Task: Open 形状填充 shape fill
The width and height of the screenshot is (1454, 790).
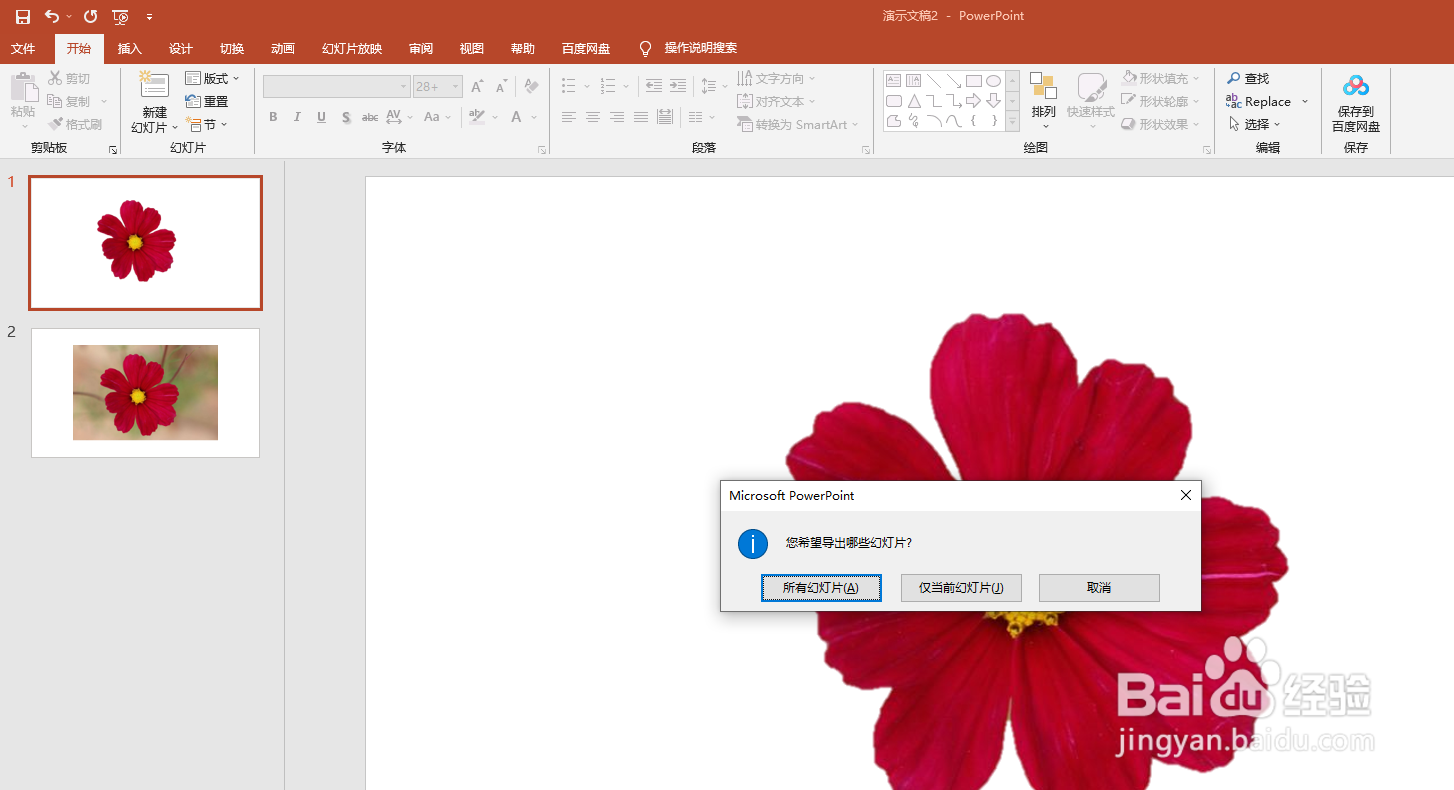Action: point(1160,78)
